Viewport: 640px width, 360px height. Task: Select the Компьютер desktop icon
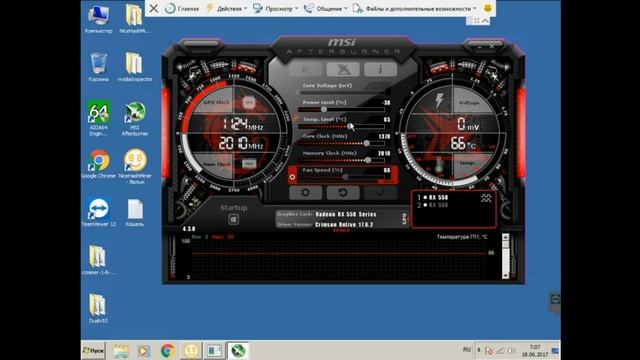tap(98, 19)
